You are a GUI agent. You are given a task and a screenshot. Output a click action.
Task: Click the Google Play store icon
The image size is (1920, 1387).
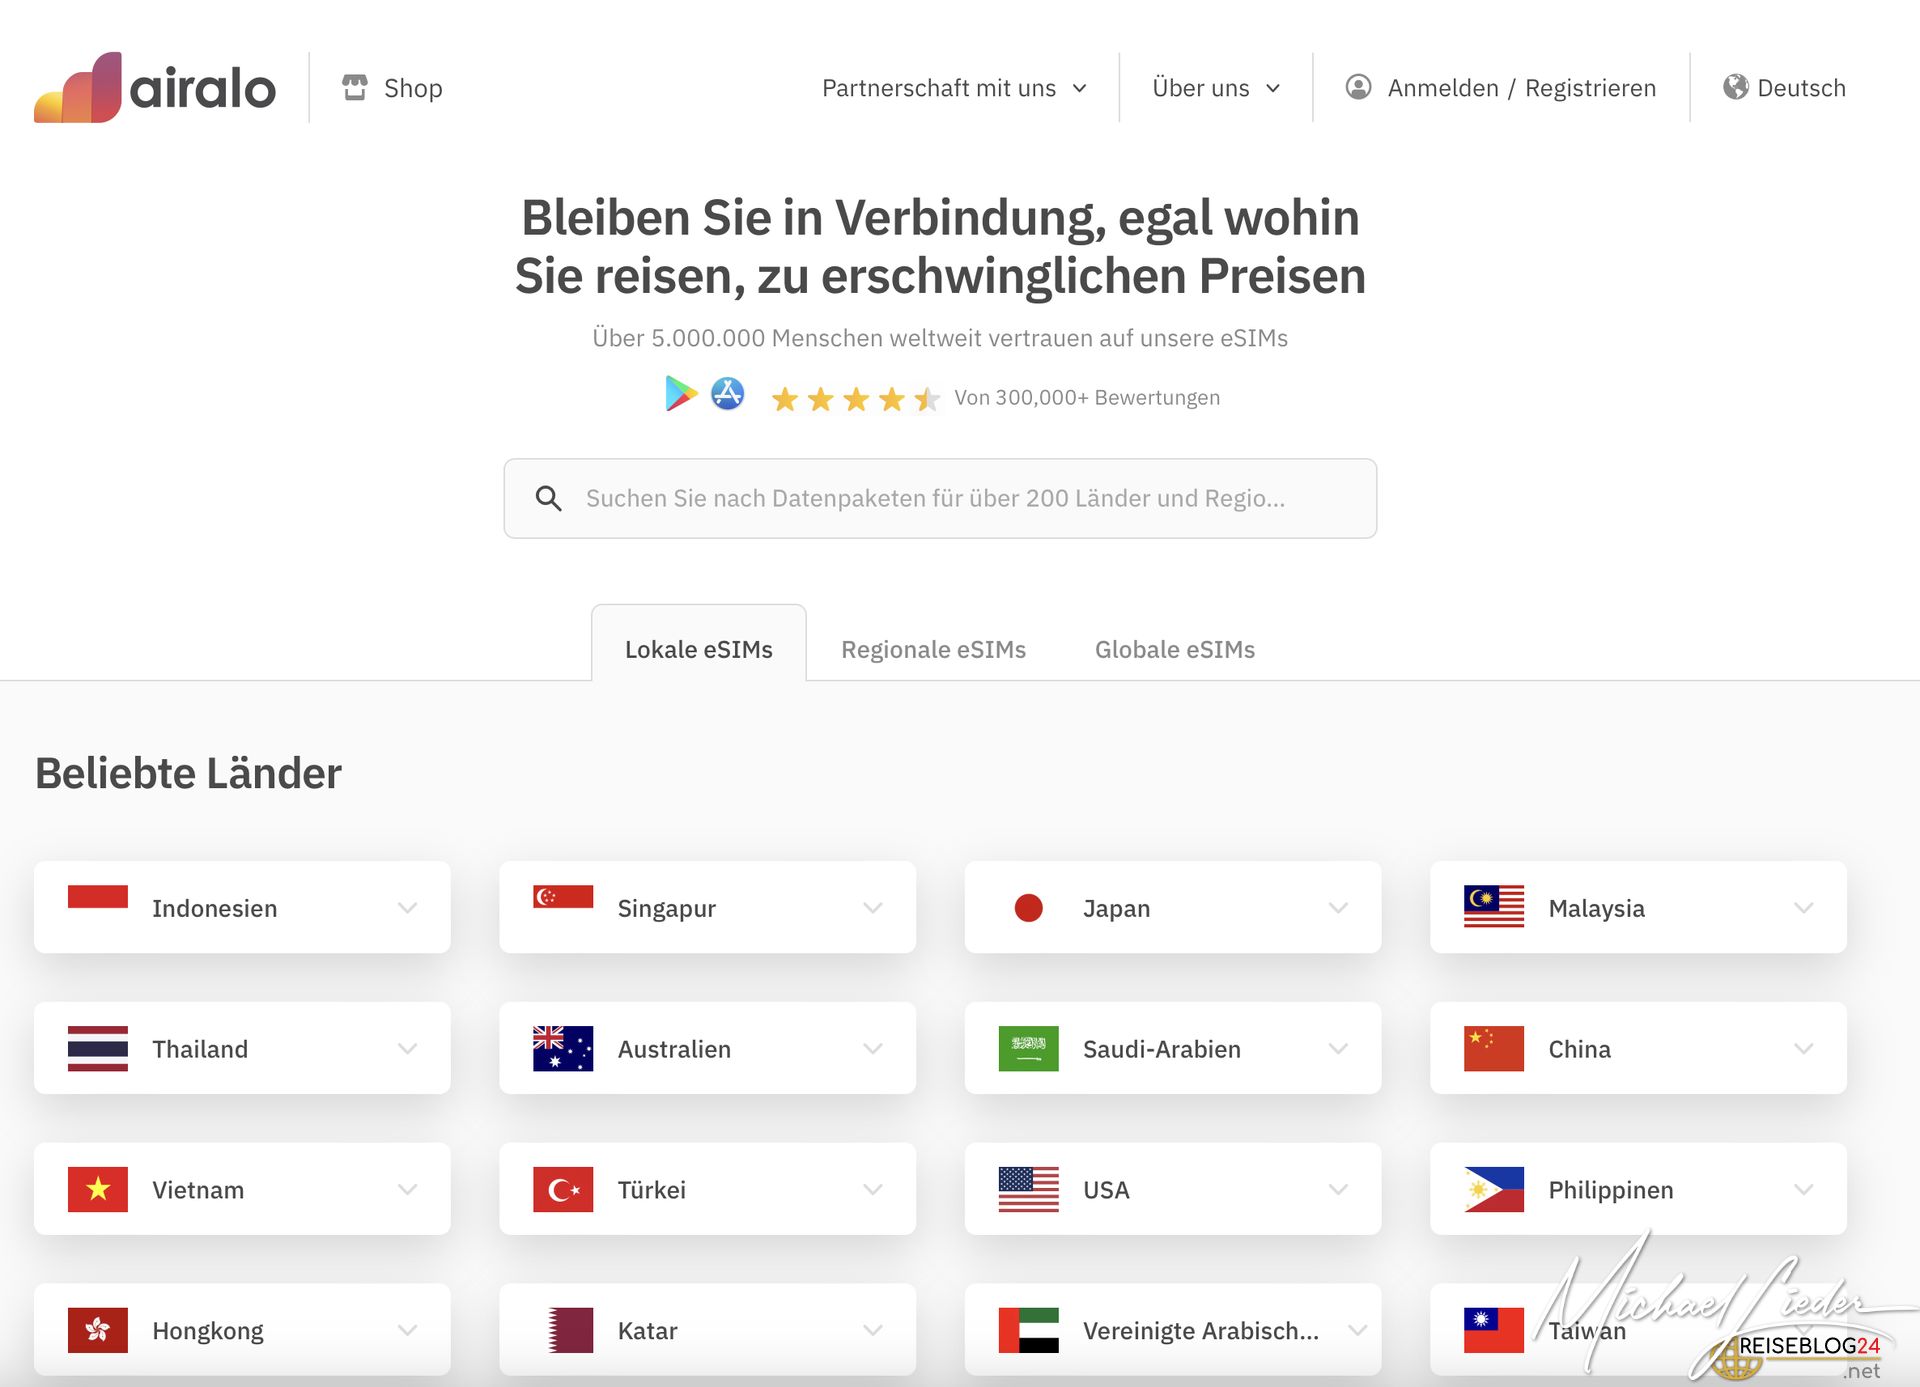click(681, 394)
